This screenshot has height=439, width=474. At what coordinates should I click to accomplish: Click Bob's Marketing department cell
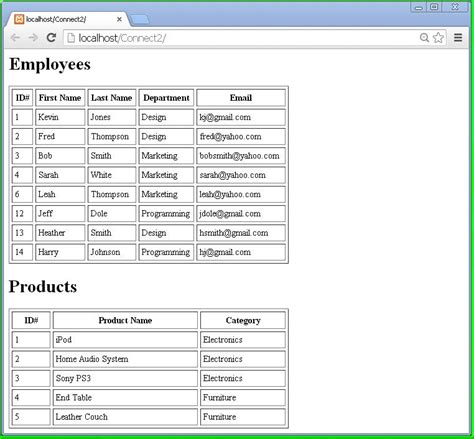[166, 156]
